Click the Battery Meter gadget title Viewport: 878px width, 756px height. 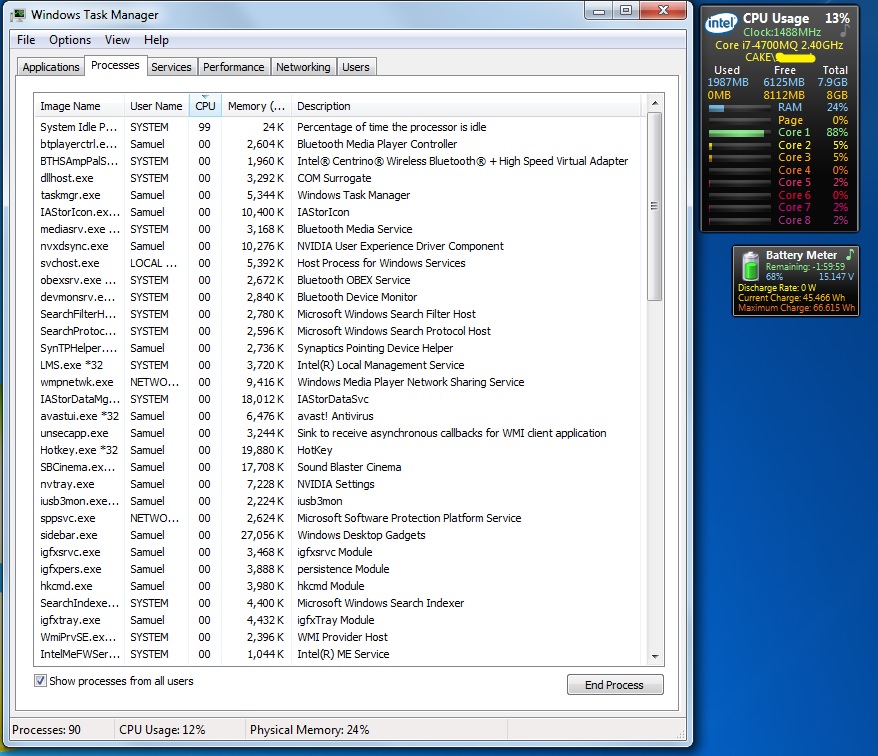tap(801, 255)
